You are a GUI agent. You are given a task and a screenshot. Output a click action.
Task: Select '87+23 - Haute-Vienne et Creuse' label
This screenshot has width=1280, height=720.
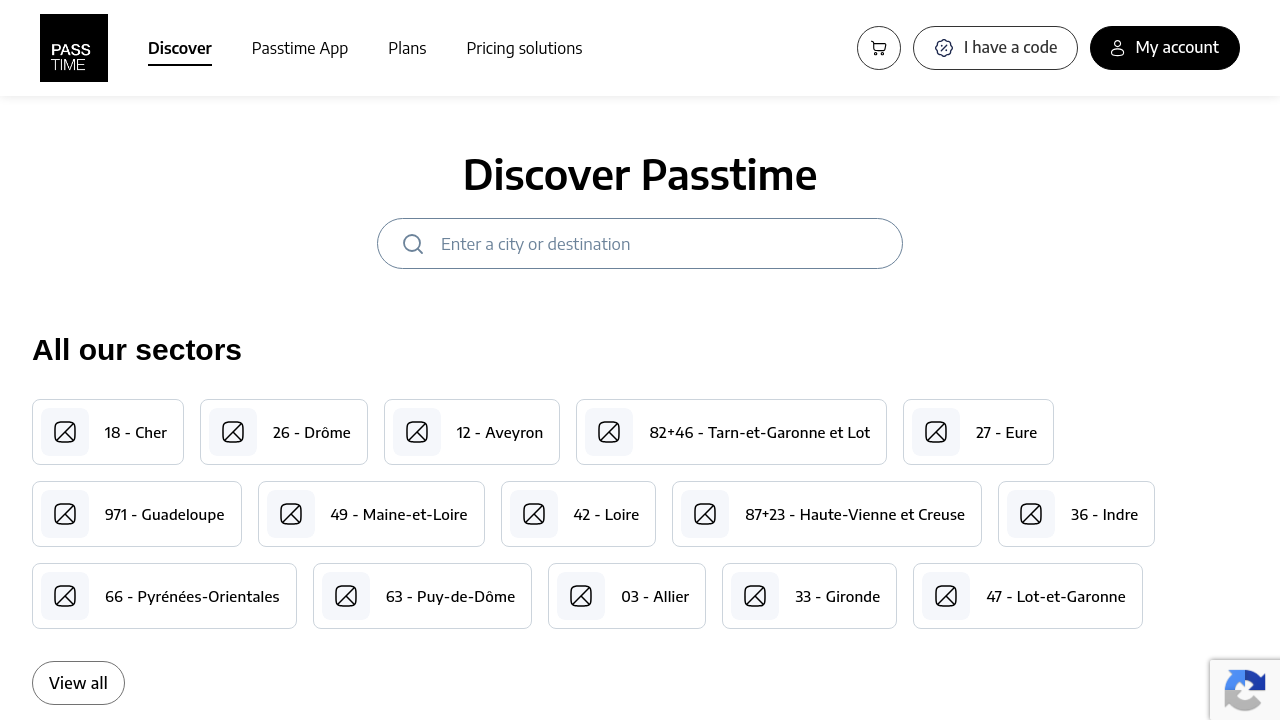coord(855,514)
